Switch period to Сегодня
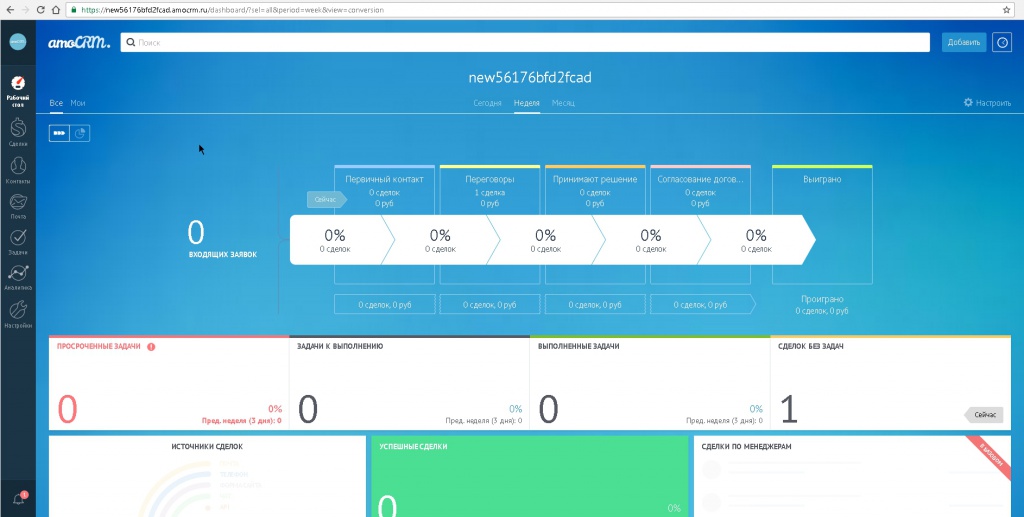This screenshot has height=517, width=1024. (x=487, y=103)
